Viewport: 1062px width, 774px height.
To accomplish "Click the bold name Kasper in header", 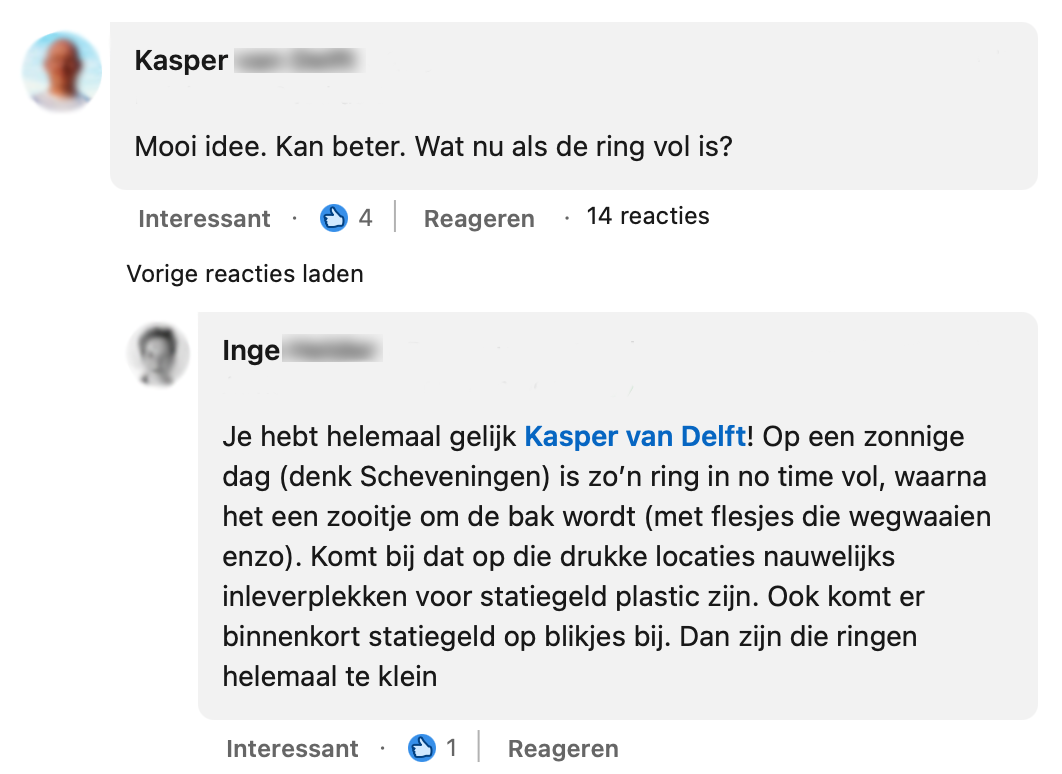I will click(x=181, y=60).
